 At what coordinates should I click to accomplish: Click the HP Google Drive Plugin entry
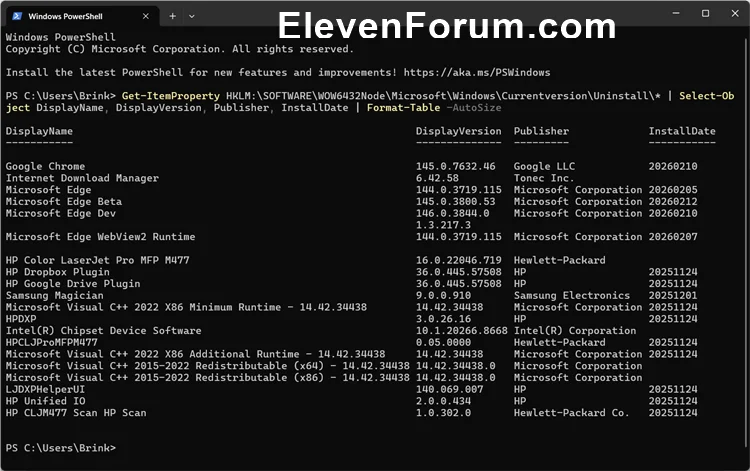(73, 284)
